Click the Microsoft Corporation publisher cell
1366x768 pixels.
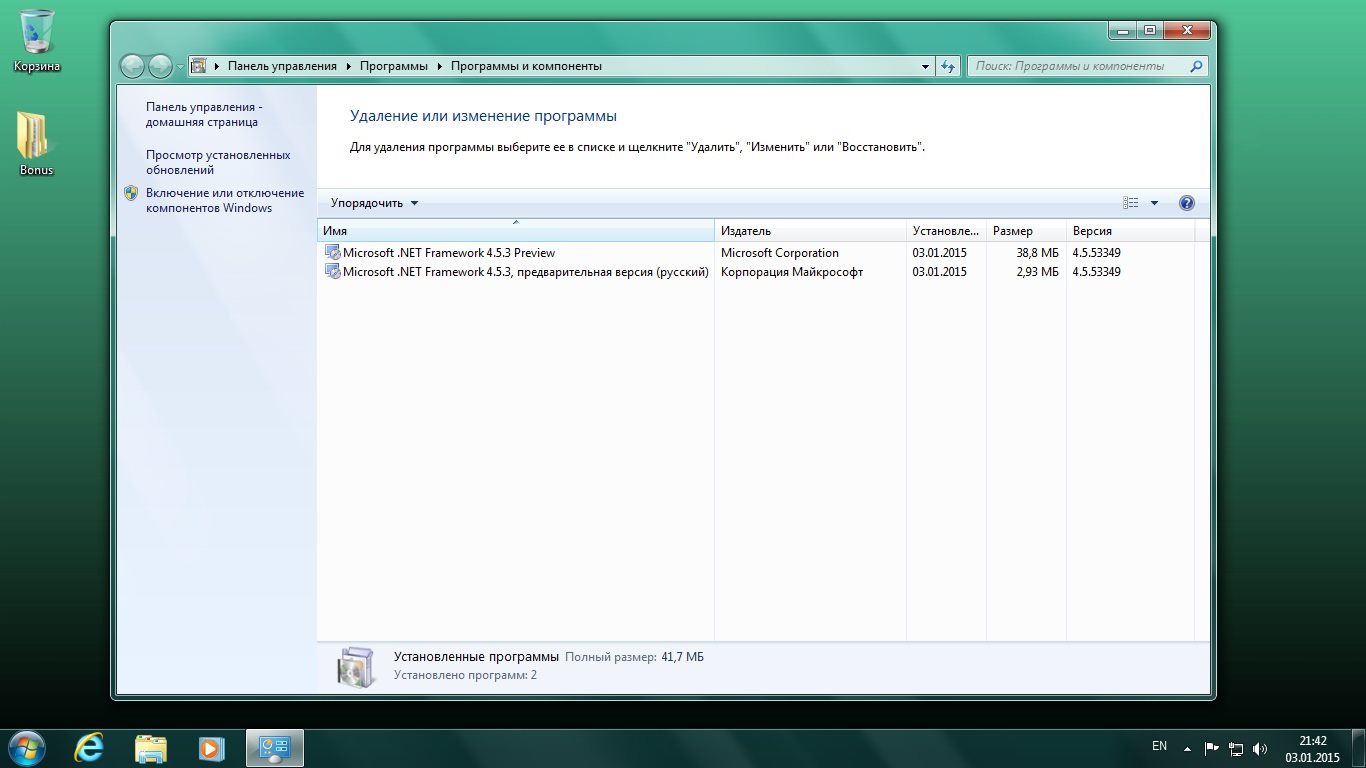tap(780, 253)
